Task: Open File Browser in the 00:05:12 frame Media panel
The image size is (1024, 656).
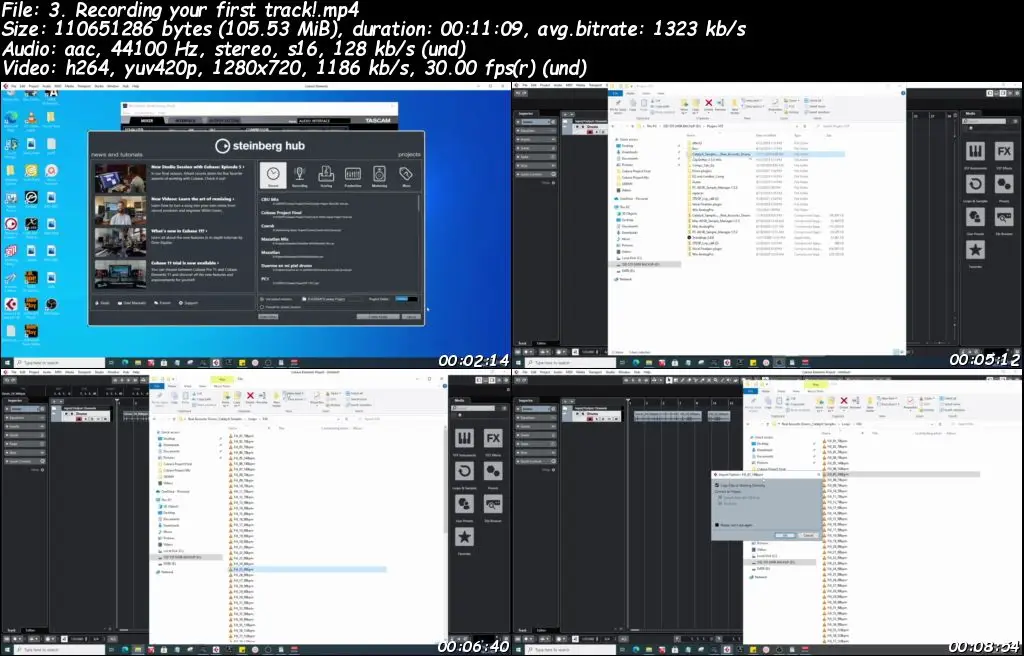Action: [x=1004, y=216]
